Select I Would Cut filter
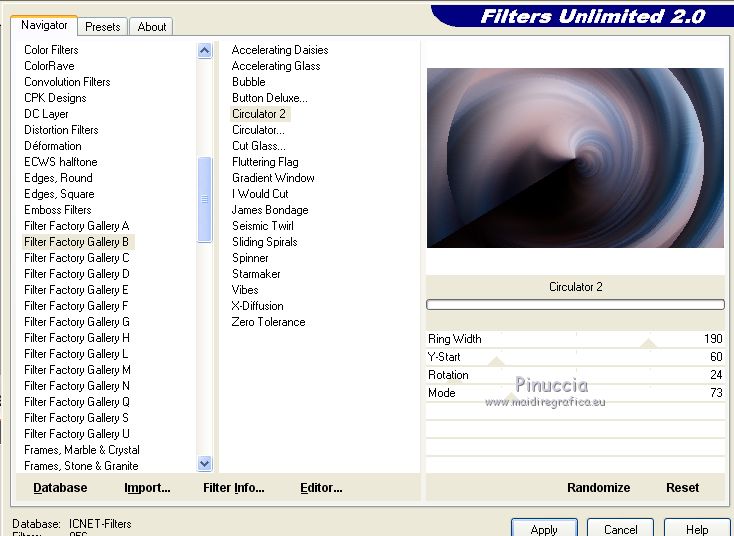The height and width of the screenshot is (536, 734). click(260, 193)
